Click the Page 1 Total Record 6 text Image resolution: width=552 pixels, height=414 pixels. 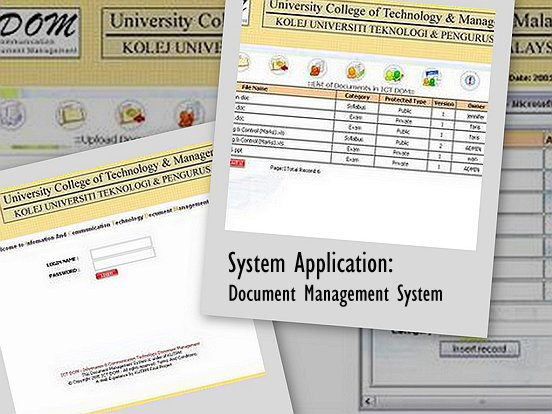(x=295, y=169)
